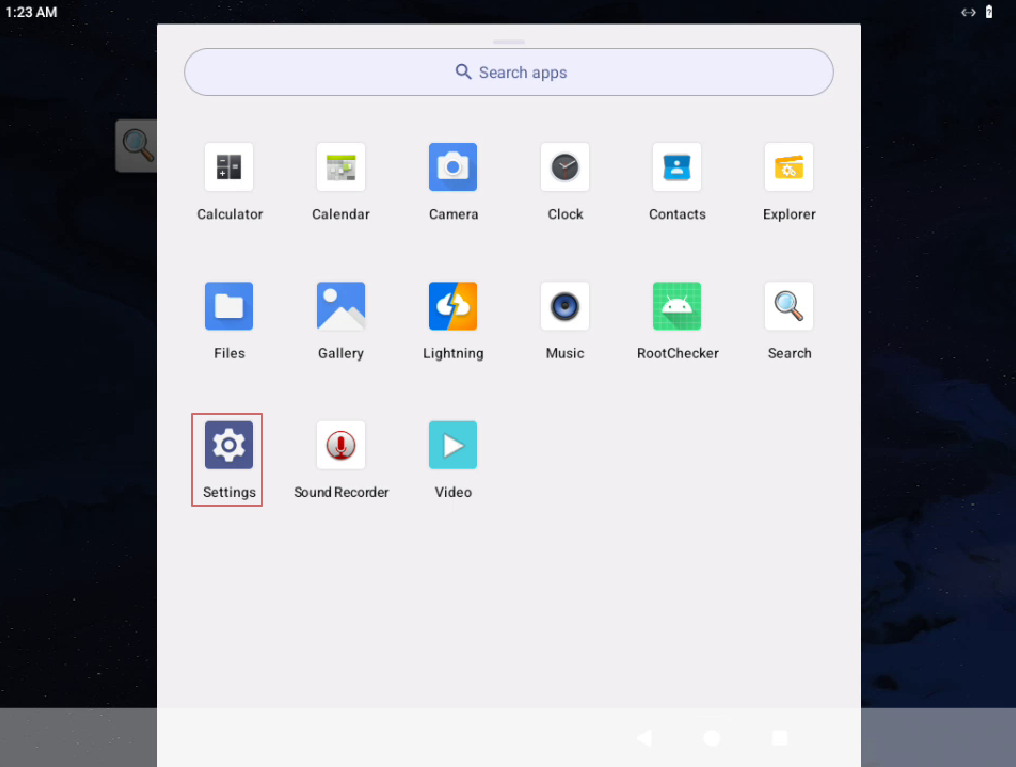Launch the Explorer app

(789, 168)
